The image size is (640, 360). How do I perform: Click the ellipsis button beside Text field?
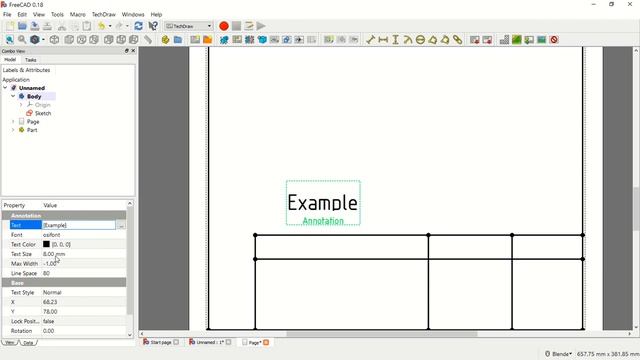pos(121,225)
